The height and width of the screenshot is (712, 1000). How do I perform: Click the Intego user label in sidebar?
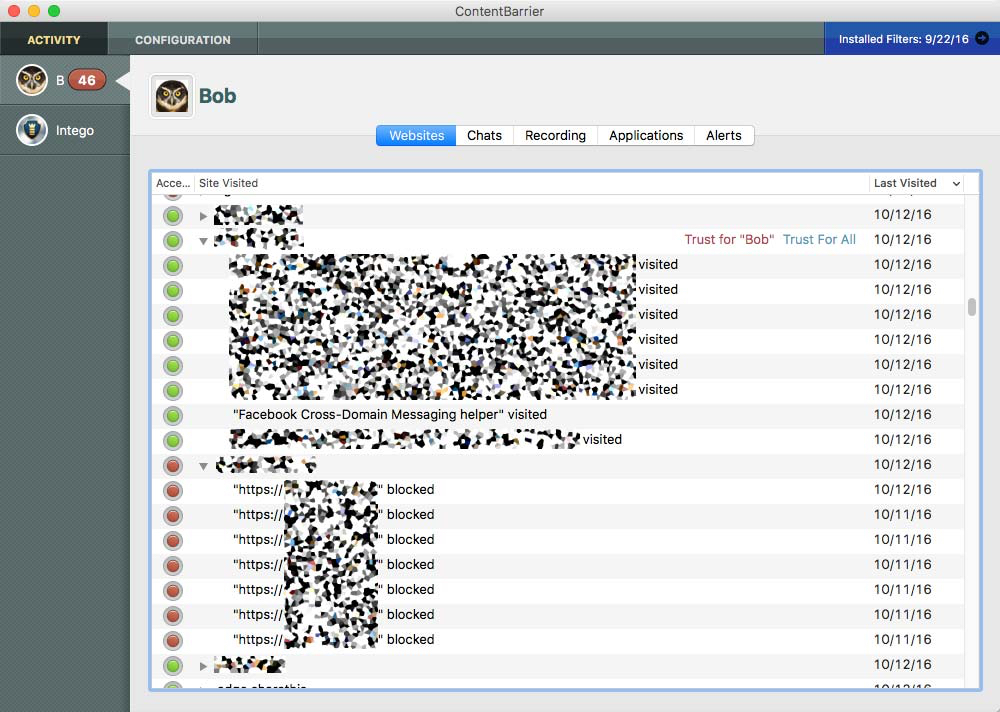coord(75,130)
